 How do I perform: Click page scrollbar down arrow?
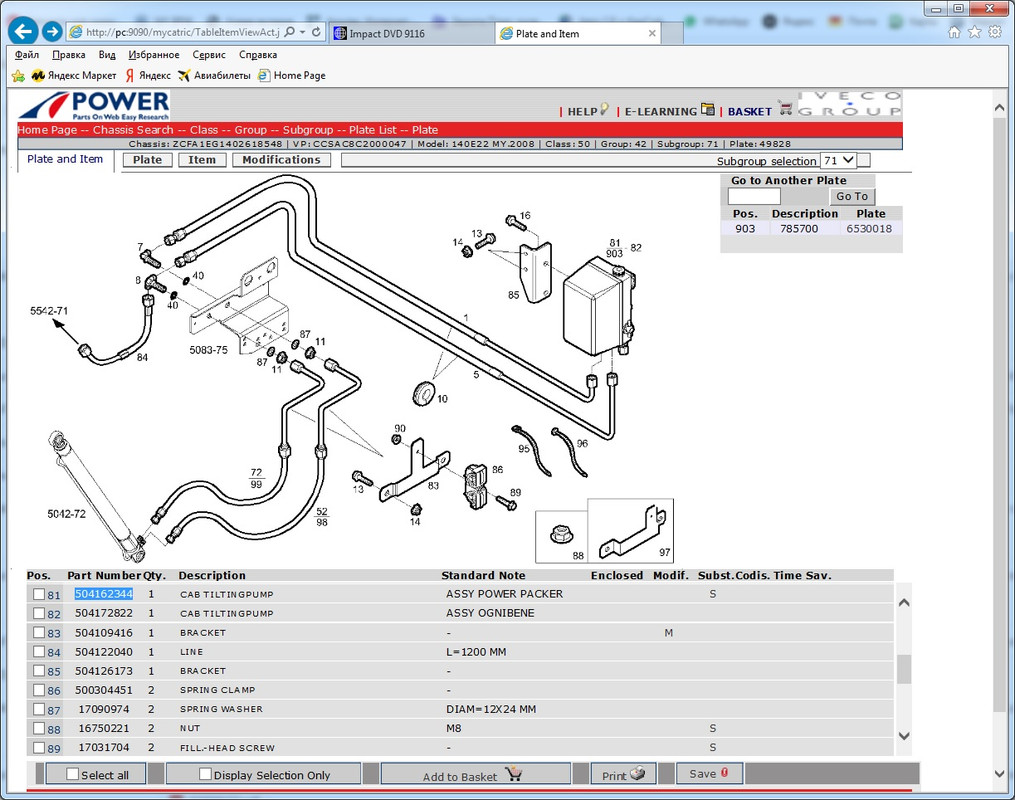pos(999,773)
